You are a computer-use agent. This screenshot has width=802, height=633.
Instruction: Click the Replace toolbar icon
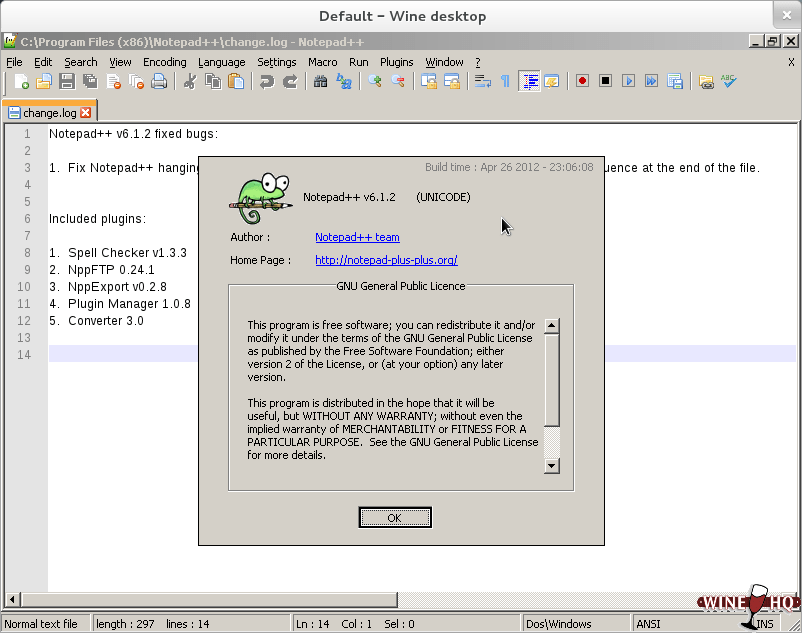pyautogui.click(x=344, y=81)
